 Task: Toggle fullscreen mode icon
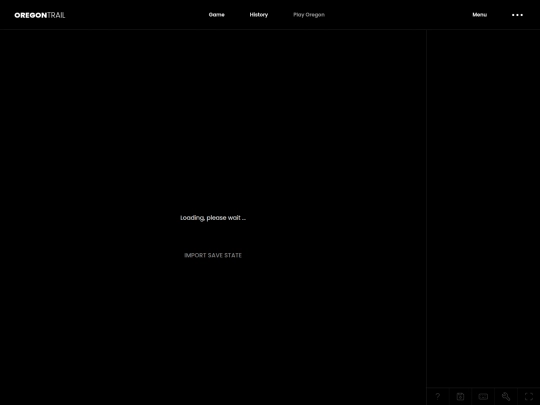(x=529, y=396)
